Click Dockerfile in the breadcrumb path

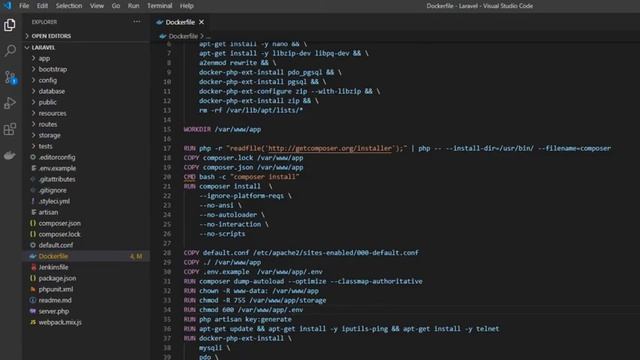[x=183, y=36]
